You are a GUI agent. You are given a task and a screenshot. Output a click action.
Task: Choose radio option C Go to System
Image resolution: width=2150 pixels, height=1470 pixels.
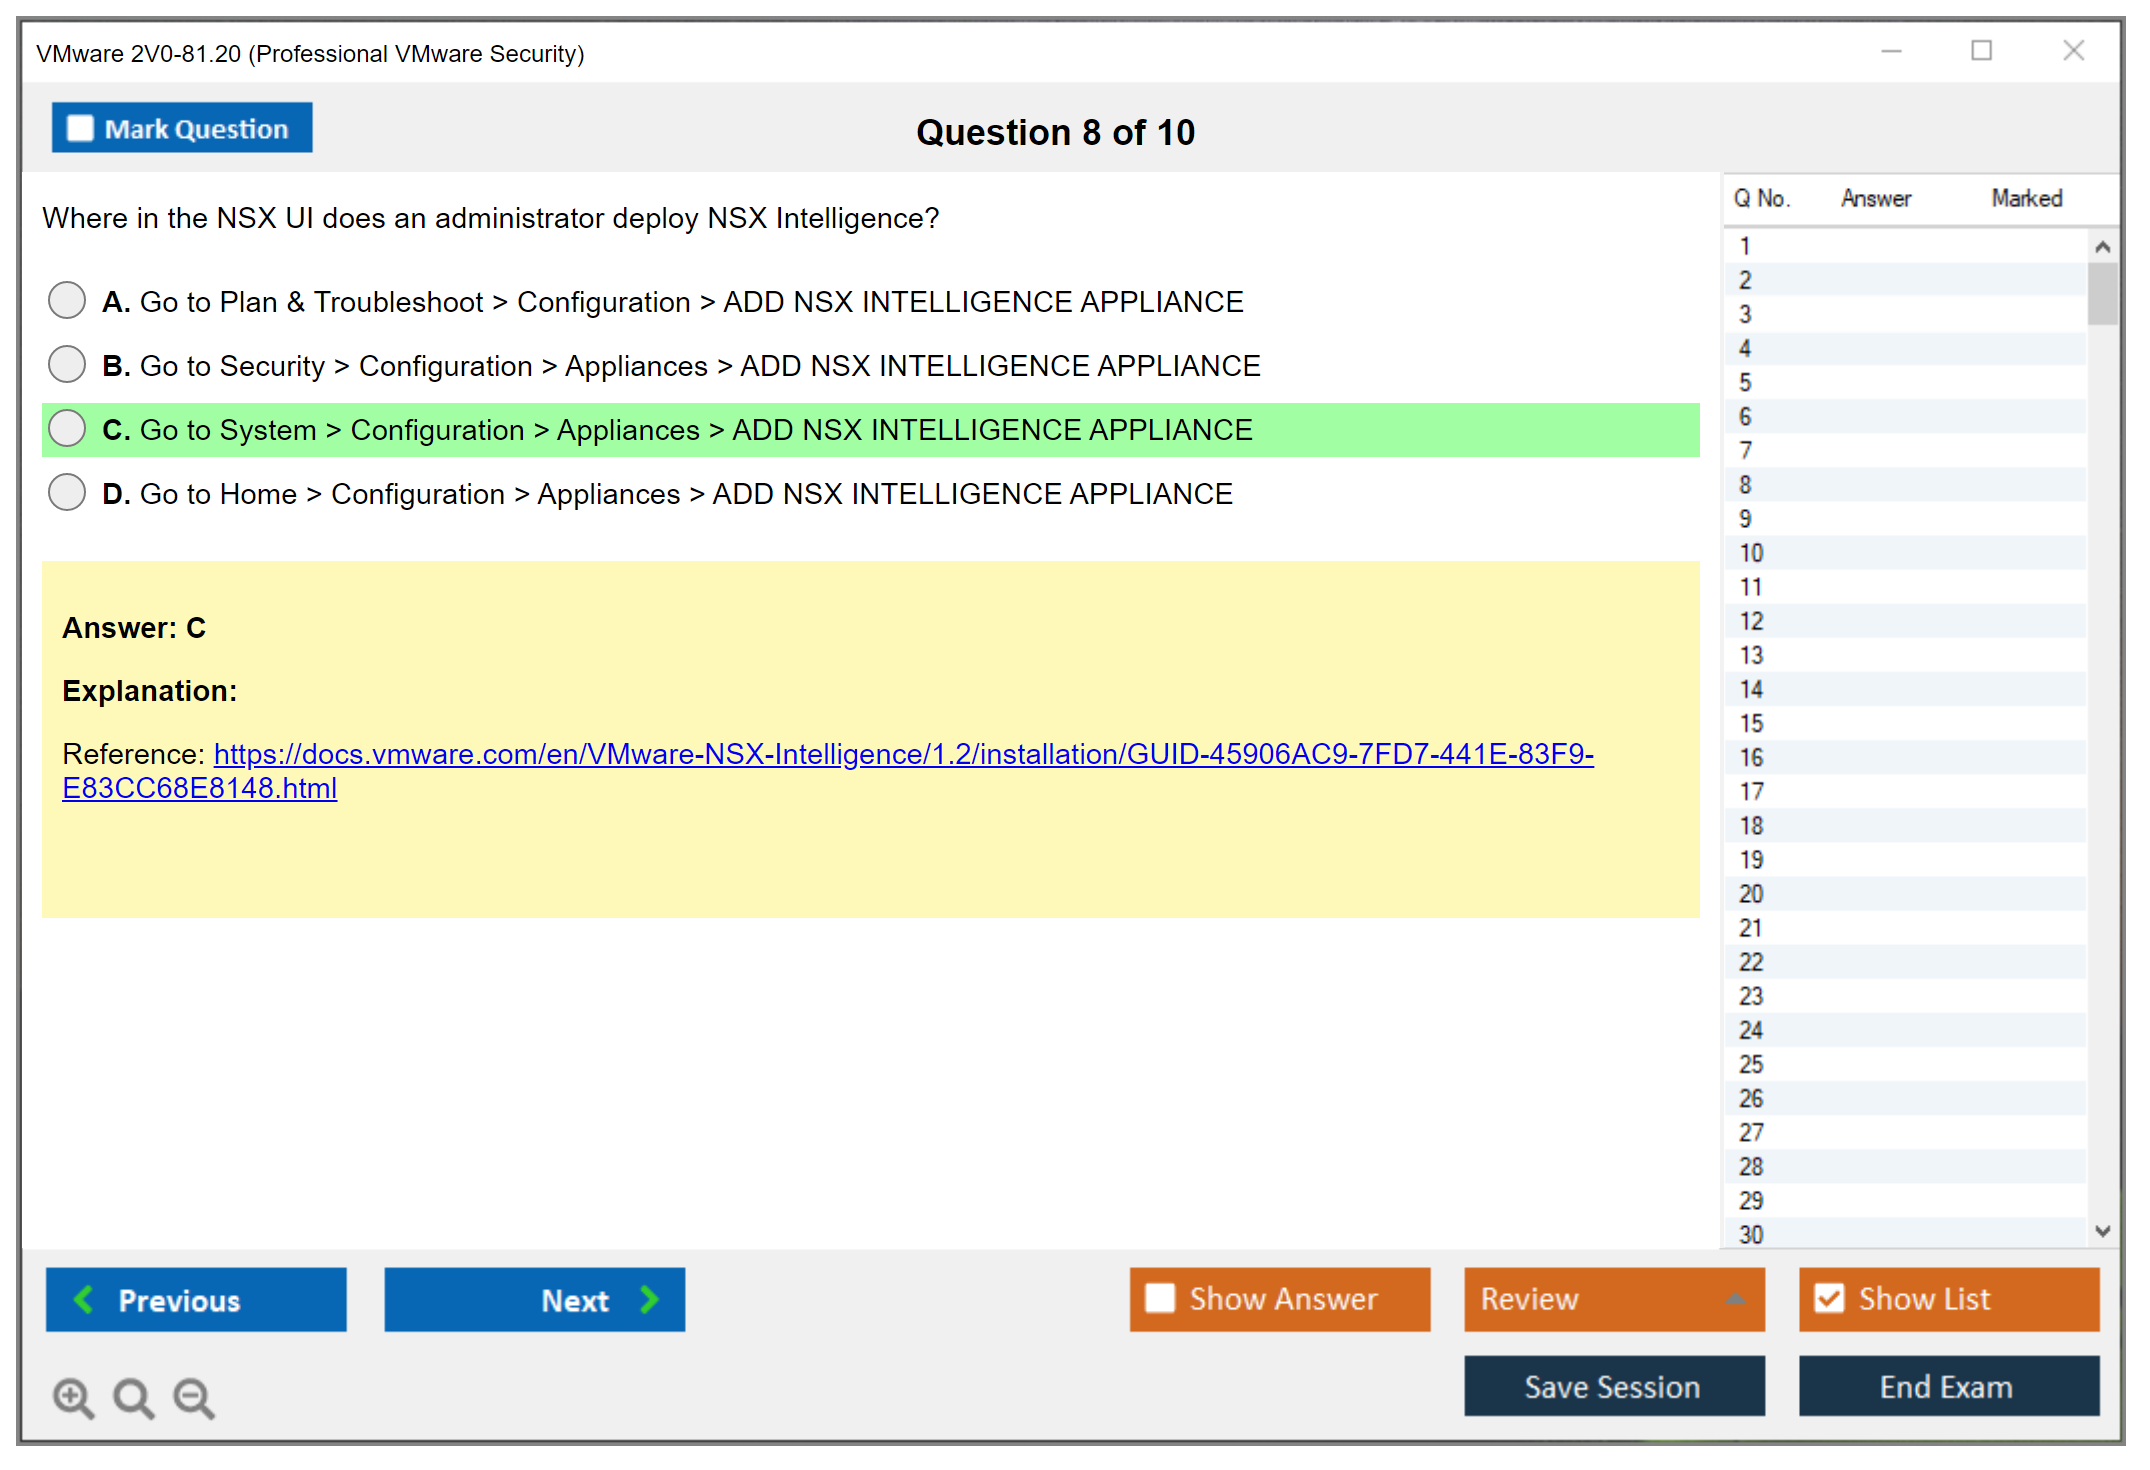tap(67, 428)
